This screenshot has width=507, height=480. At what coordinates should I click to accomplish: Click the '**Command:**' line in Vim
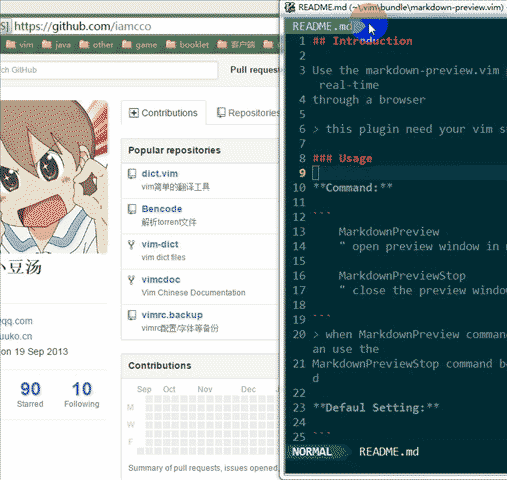pyautogui.click(x=353, y=188)
